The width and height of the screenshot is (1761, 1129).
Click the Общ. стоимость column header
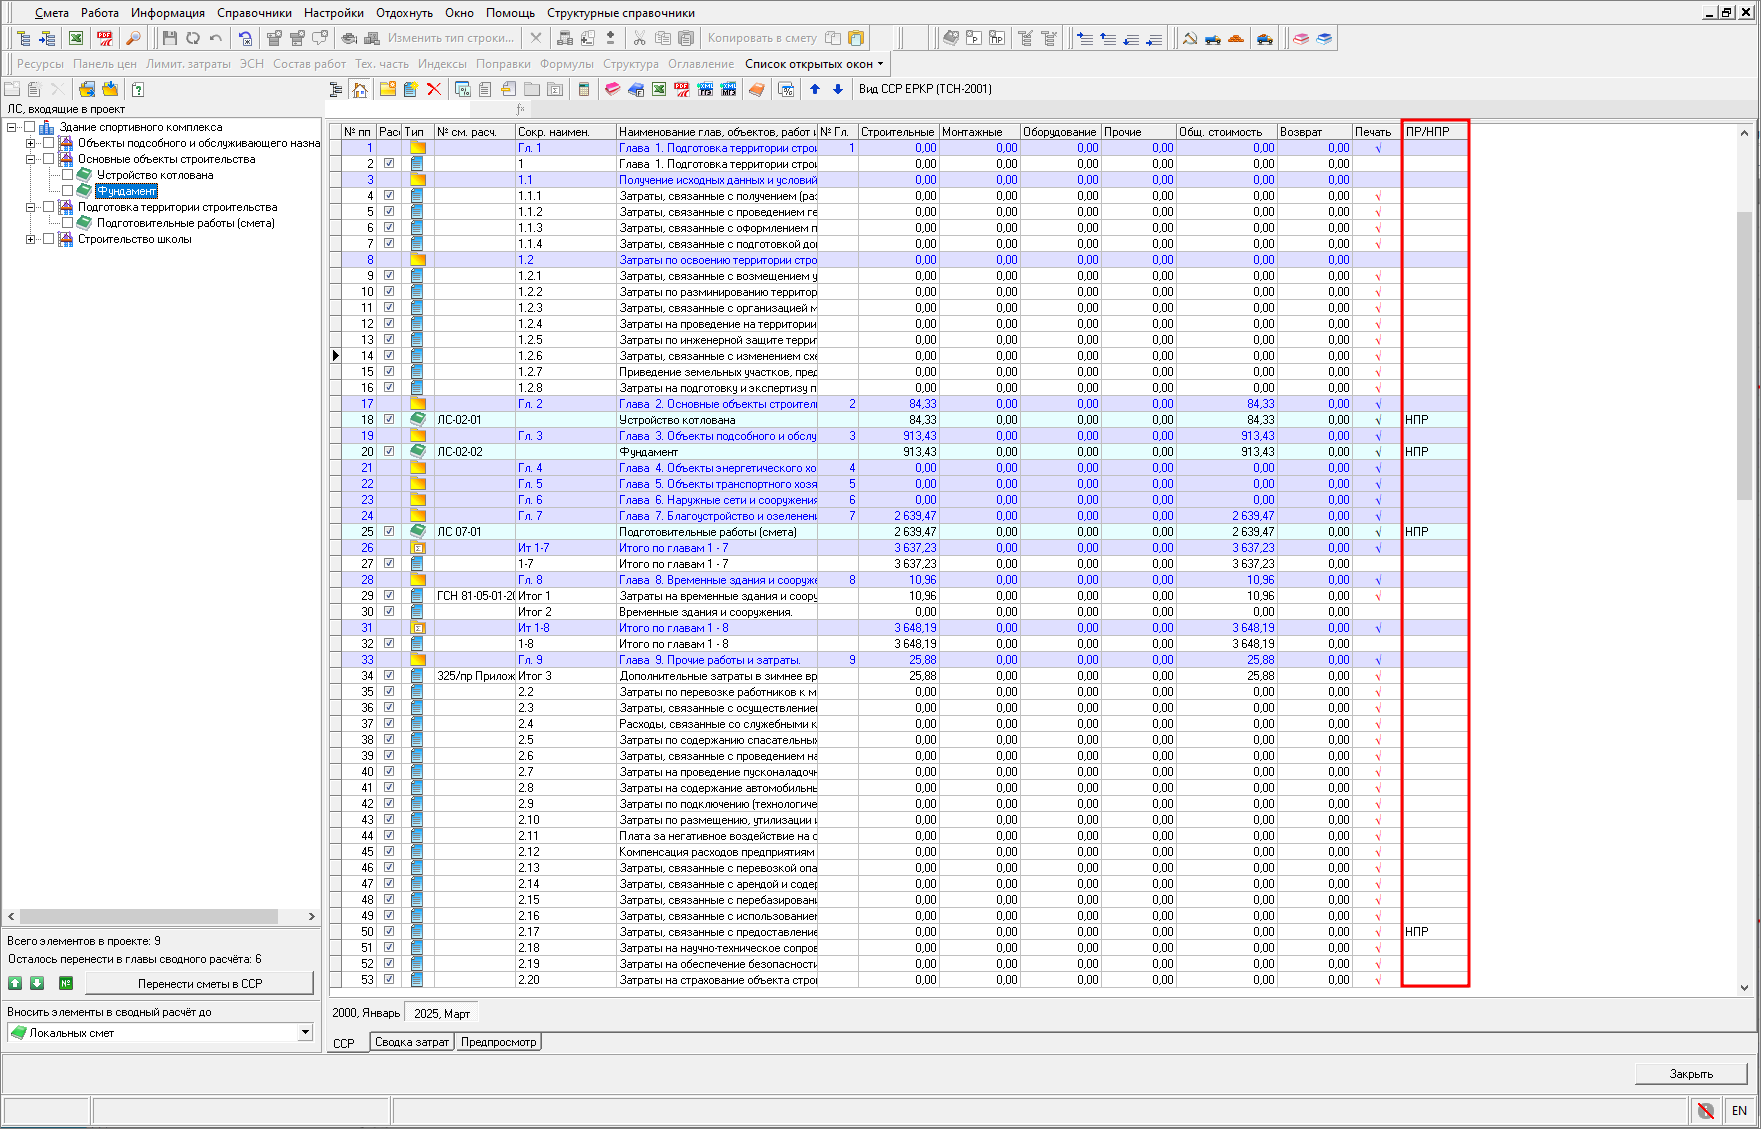click(x=1226, y=132)
